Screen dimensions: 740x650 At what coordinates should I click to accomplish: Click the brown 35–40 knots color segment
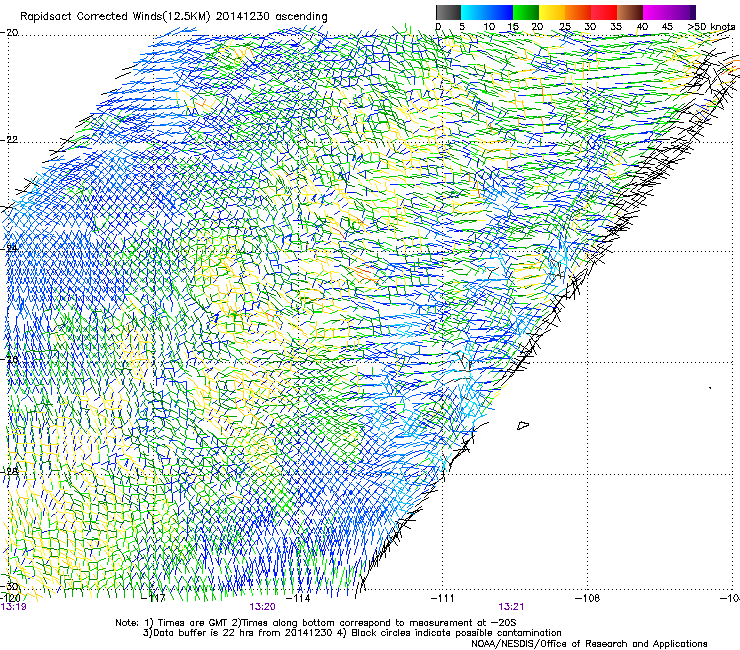click(x=630, y=12)
